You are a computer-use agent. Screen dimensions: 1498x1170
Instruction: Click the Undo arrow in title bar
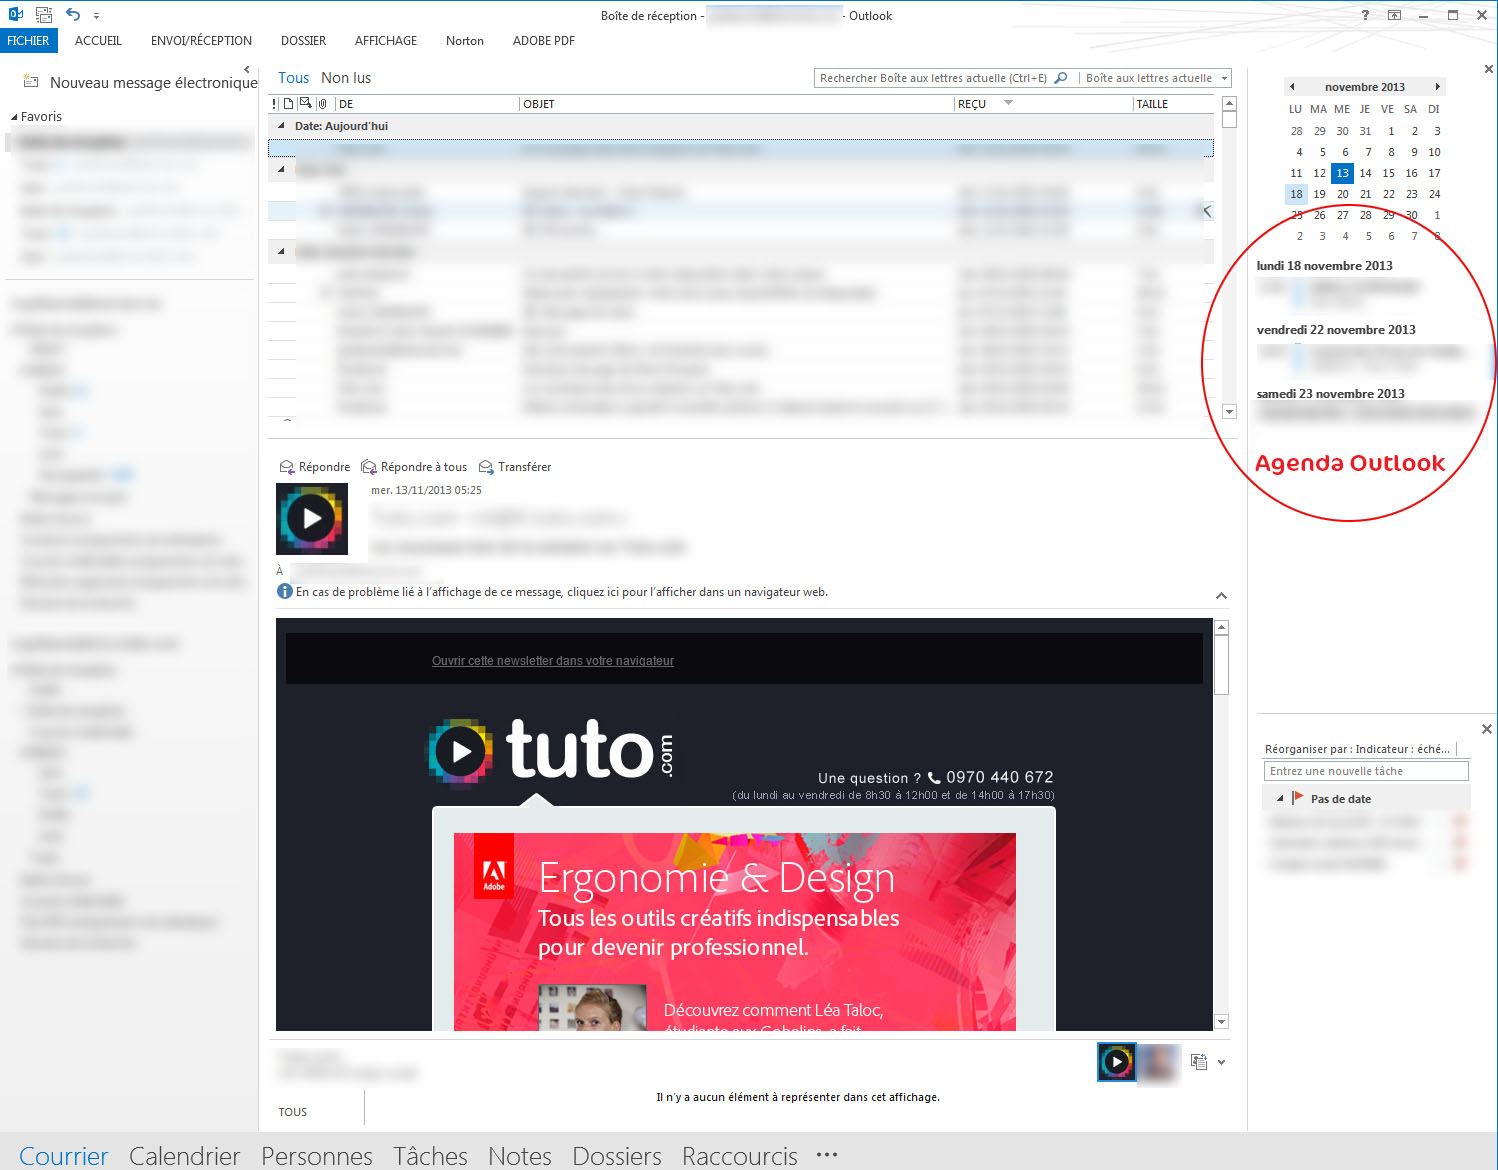[73, 14]
